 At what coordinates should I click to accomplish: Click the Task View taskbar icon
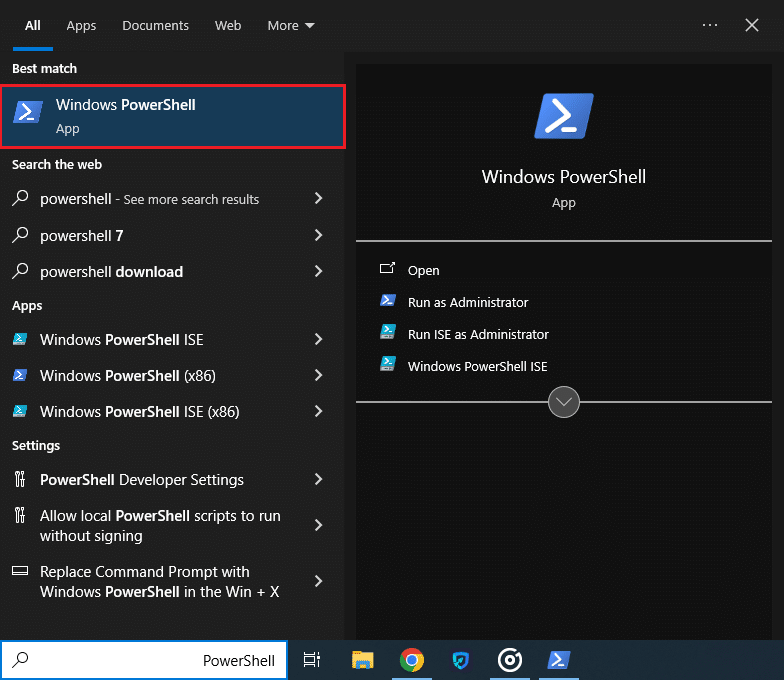coord(312,660)
